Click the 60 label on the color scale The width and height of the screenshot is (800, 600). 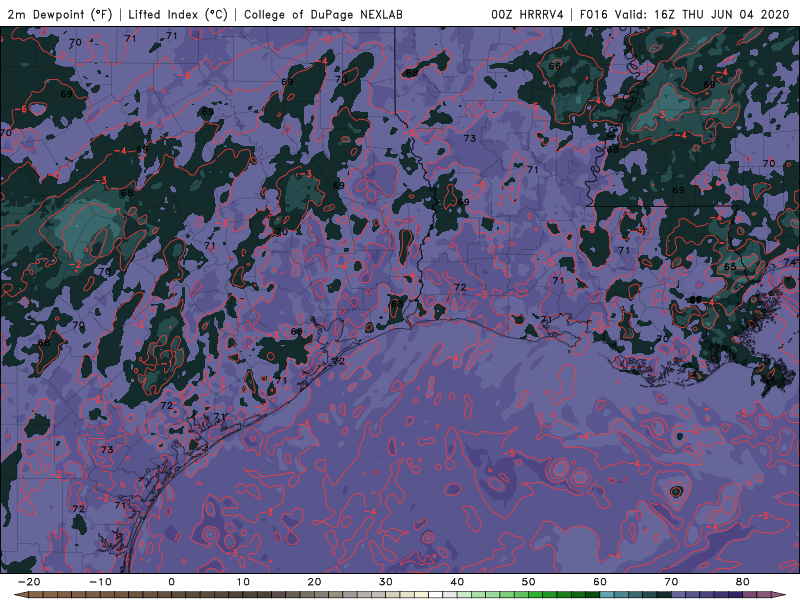(x=600, y=582)
